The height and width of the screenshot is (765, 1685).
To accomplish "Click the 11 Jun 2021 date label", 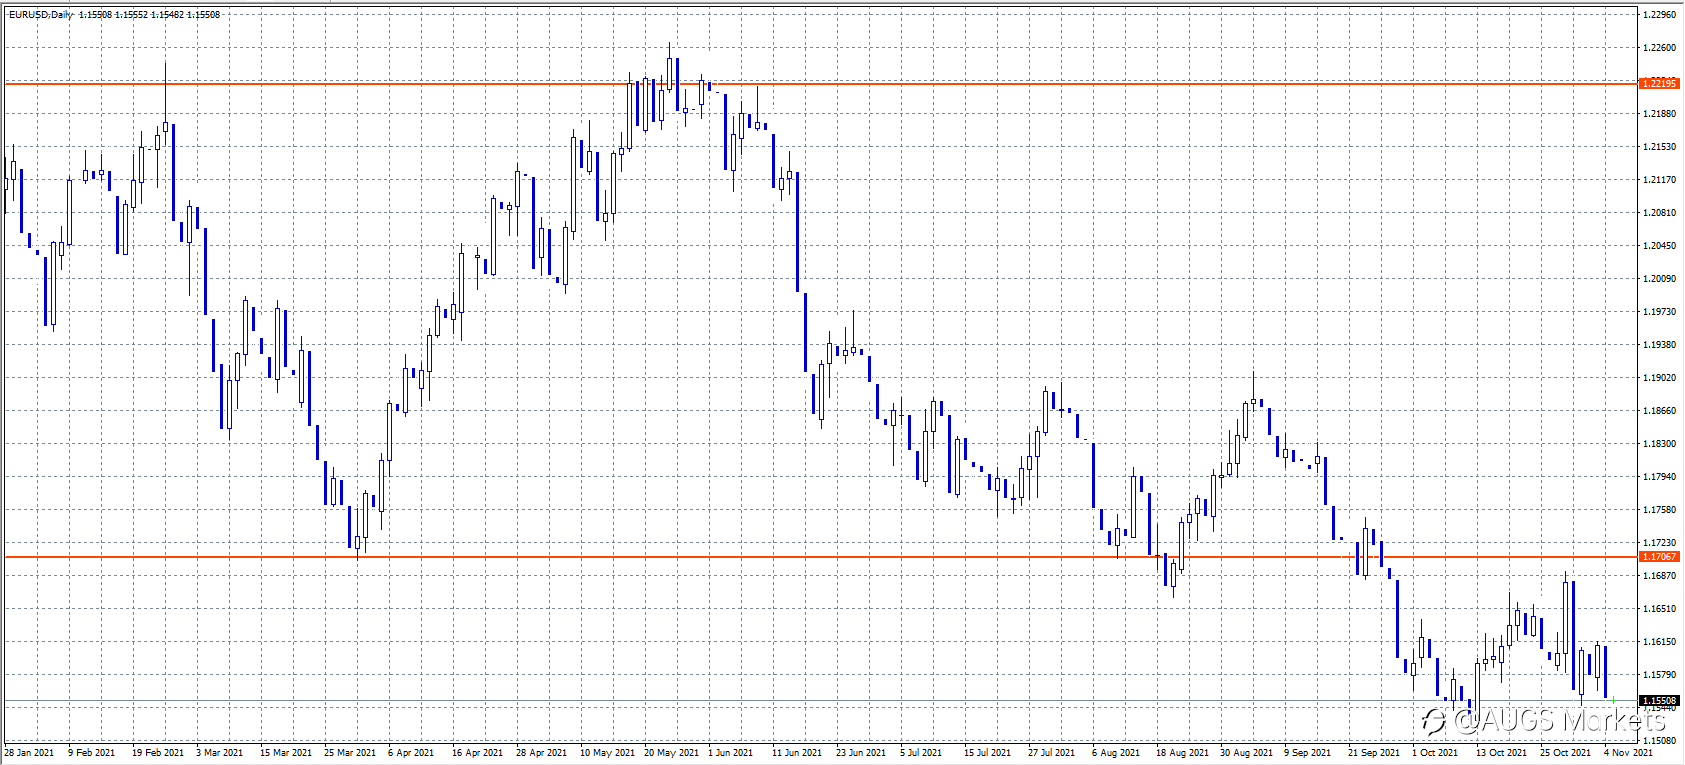I will (797, 752).
